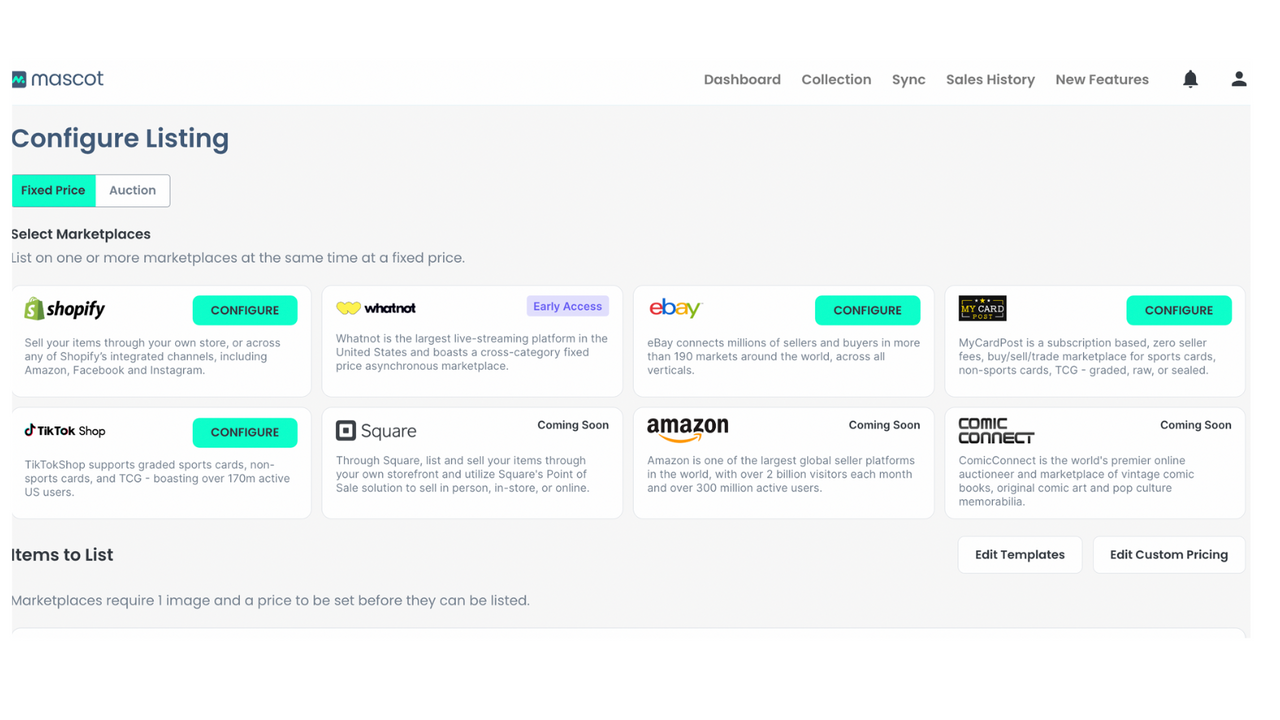Open the notifications bell
The height and width of the screenshot is (720, 1280).
(1190, 79)
